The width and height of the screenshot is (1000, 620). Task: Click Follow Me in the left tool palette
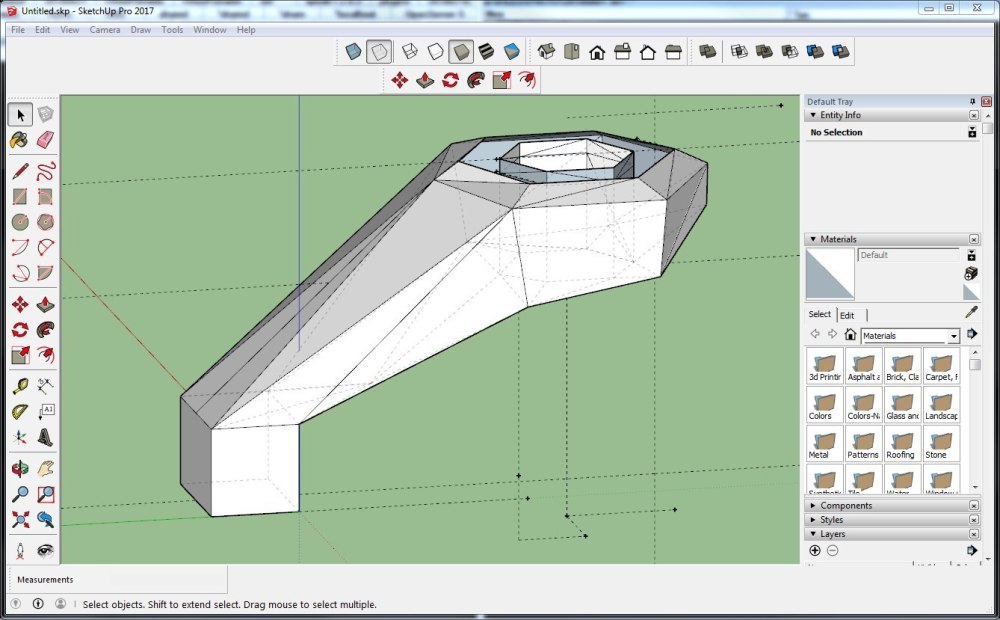click(x=45, y=330)
